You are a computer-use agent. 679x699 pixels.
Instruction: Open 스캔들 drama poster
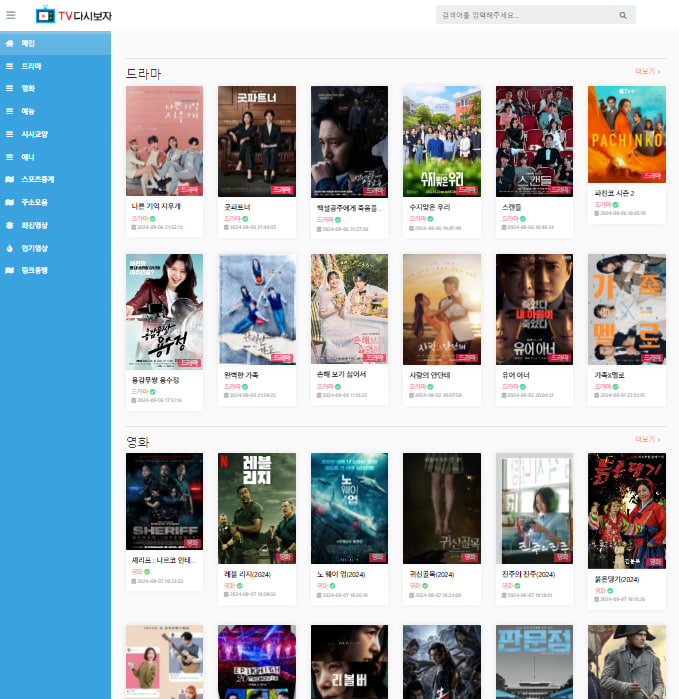click(535, 141)
